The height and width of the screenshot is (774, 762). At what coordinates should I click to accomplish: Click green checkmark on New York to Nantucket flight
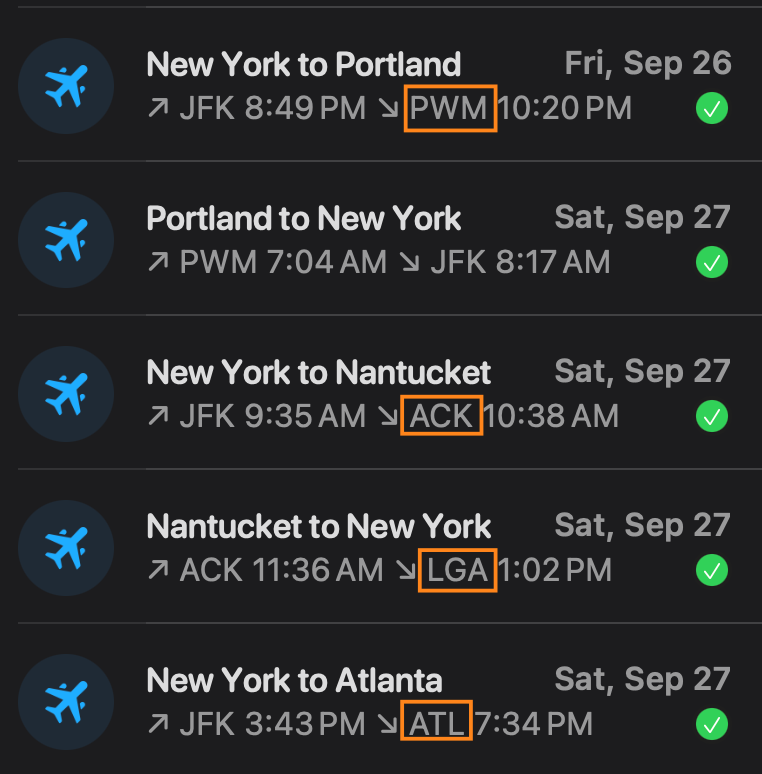coord(711,416)
